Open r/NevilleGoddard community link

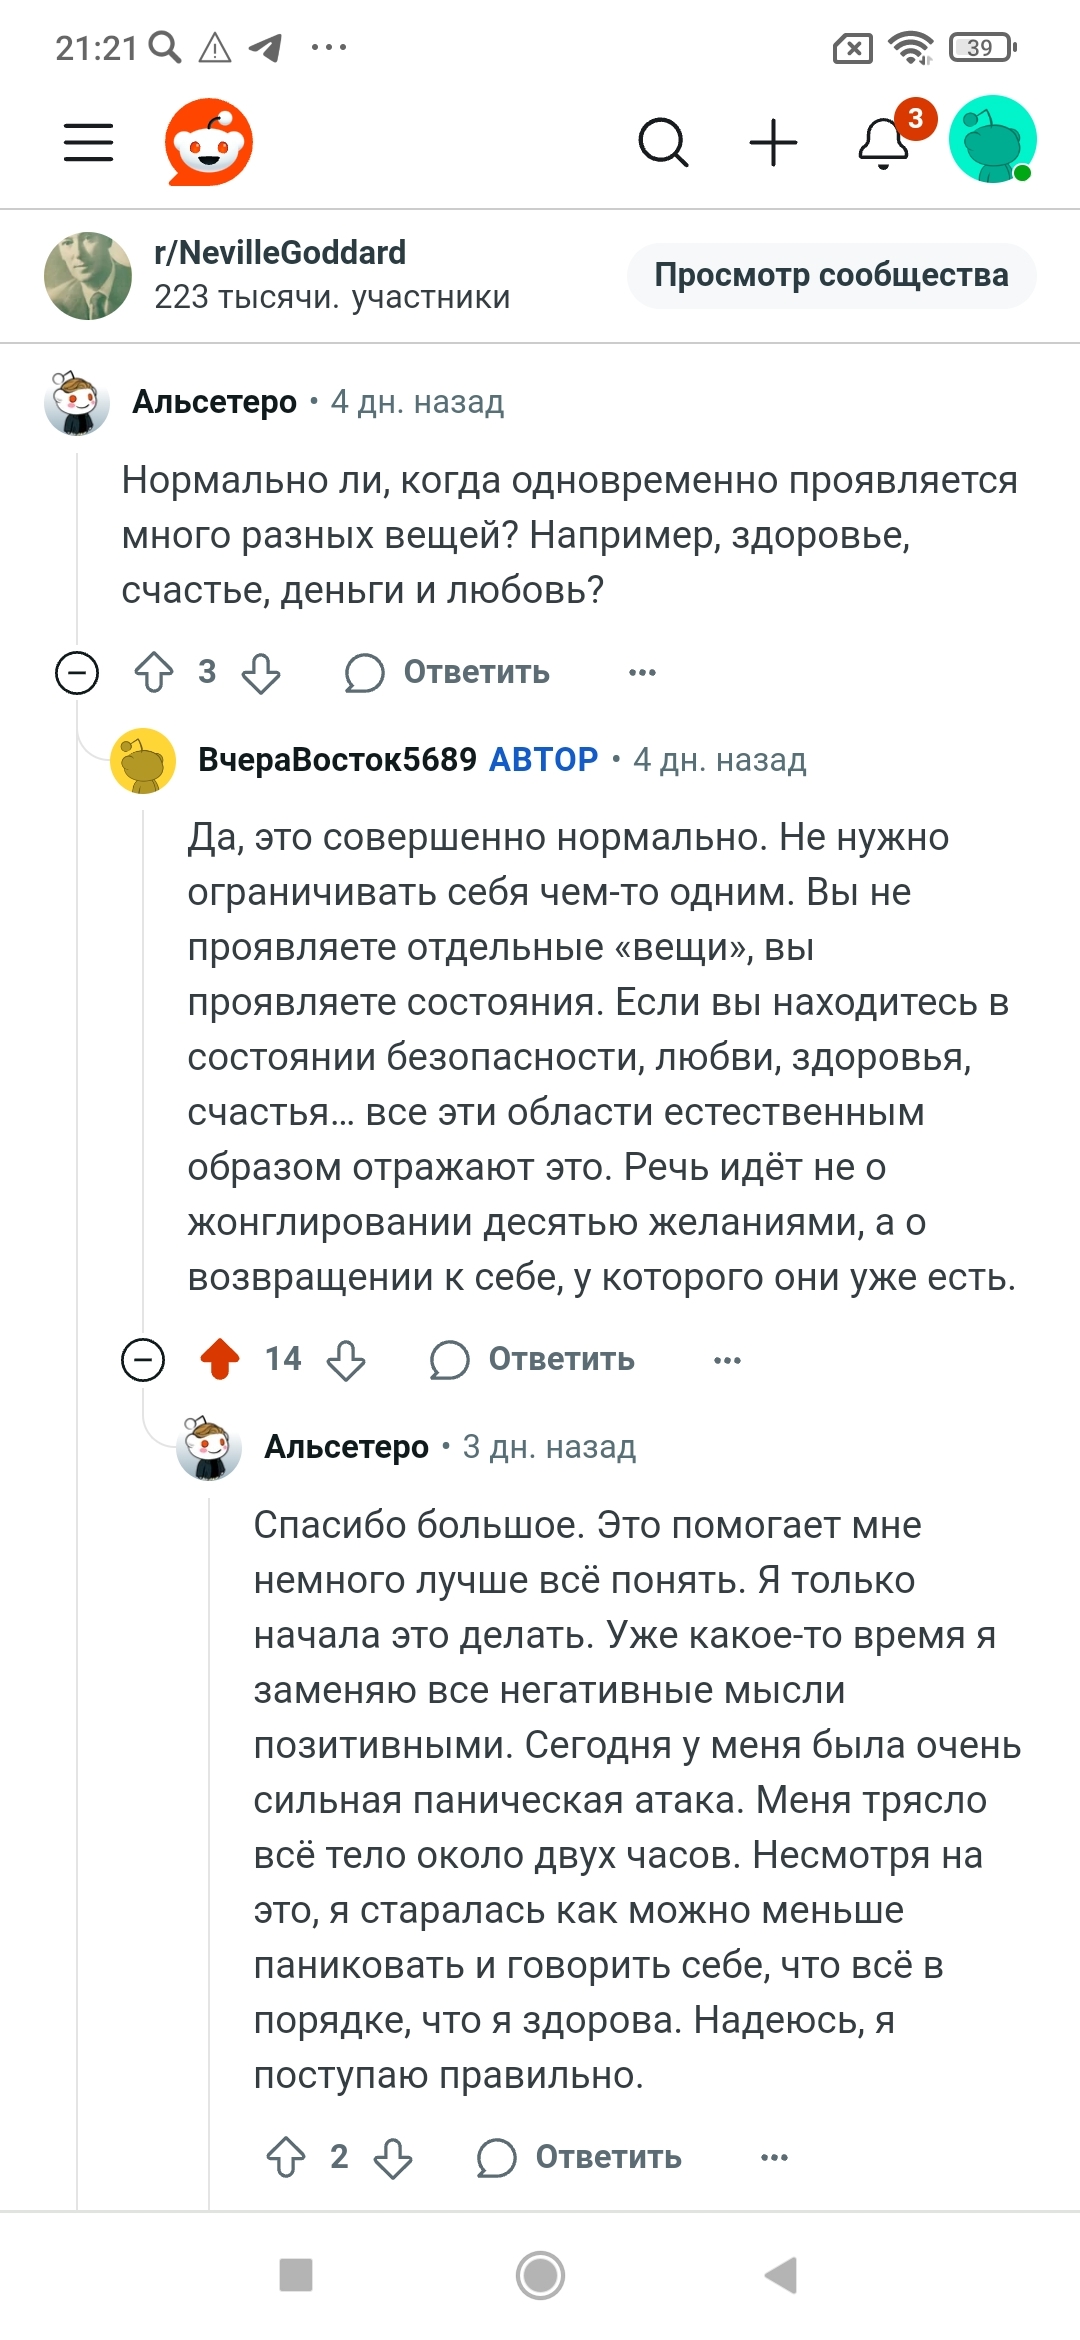coord(280,253)
